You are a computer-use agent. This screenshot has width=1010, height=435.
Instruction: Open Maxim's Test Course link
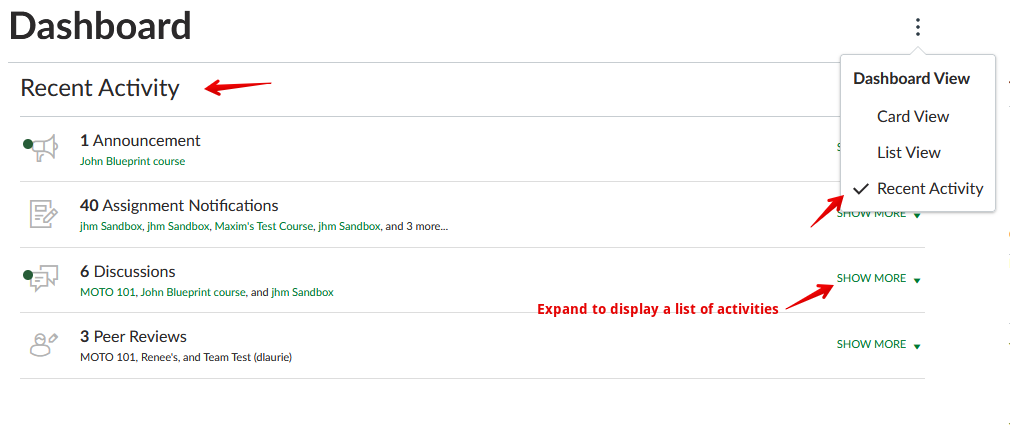(262, 227)
